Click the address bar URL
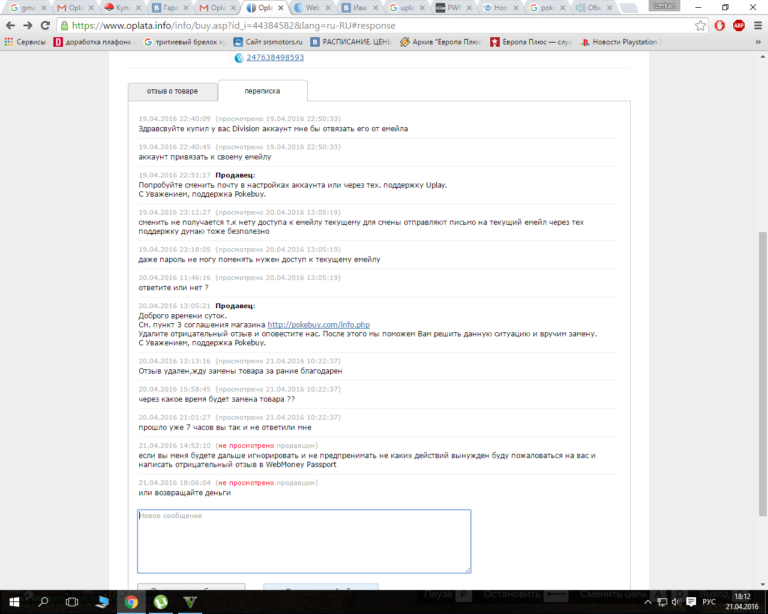 [234, 25]
